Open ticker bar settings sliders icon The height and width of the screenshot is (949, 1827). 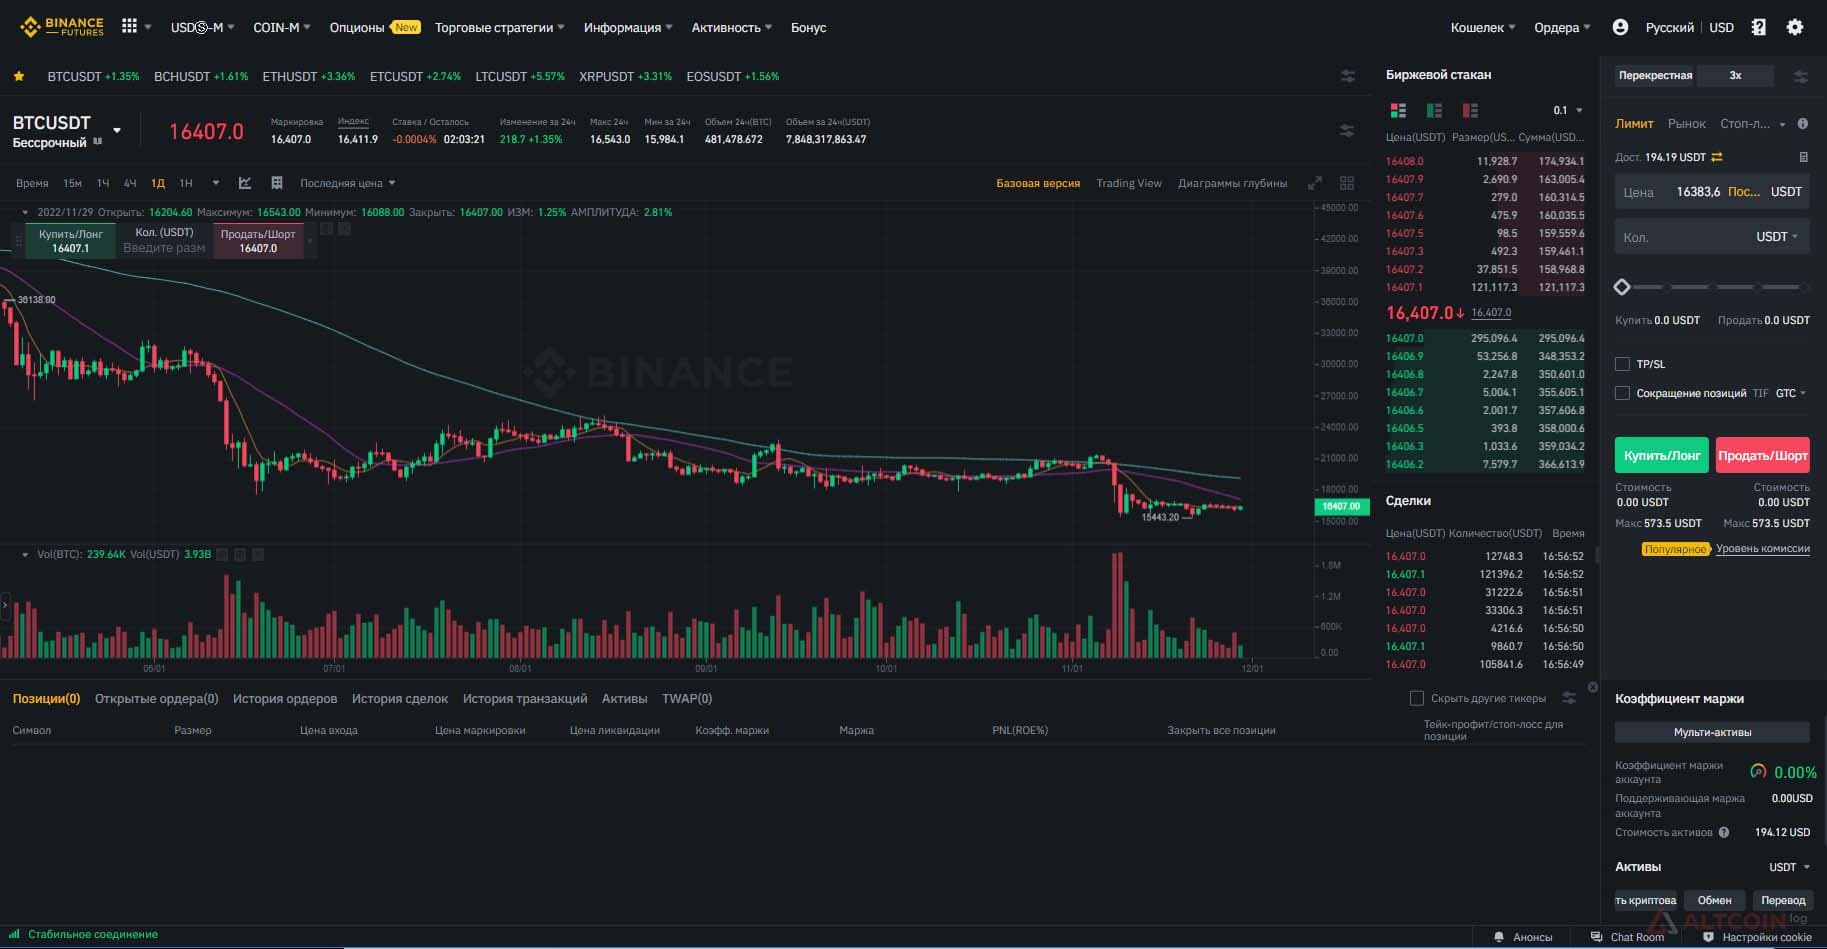tap(1348, 76)
